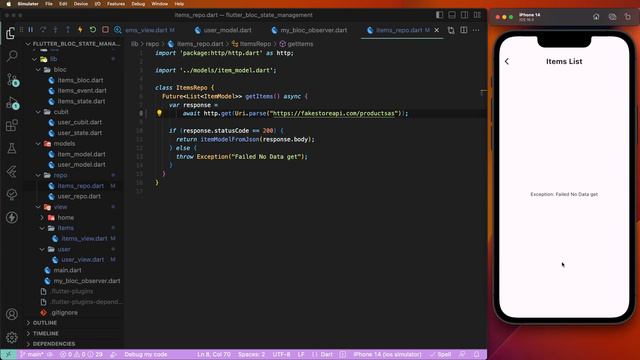The height and width of the screenshot is (360, 640).
Task: Toggle the secondary sidebar layout icon
Action: click(x=464, y=15)
